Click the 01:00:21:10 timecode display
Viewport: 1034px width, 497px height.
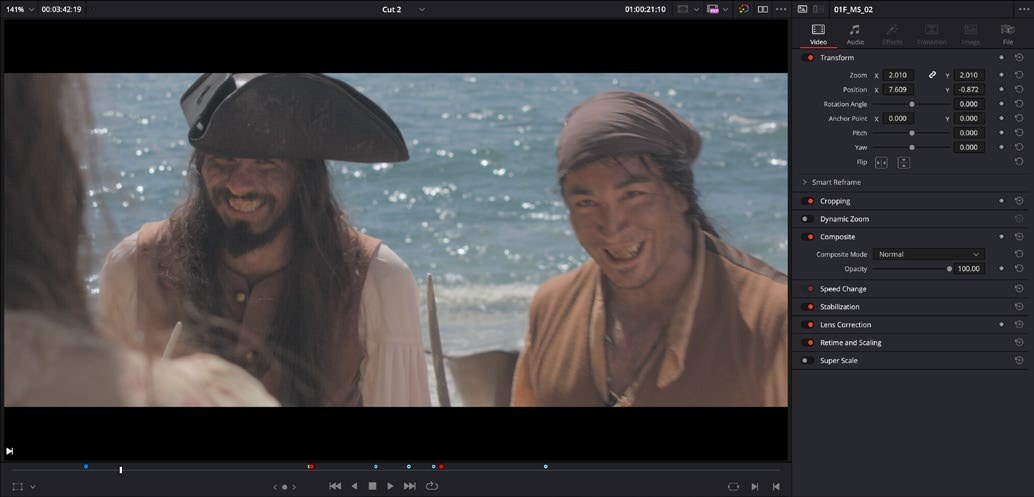click(x=645, y=9)
